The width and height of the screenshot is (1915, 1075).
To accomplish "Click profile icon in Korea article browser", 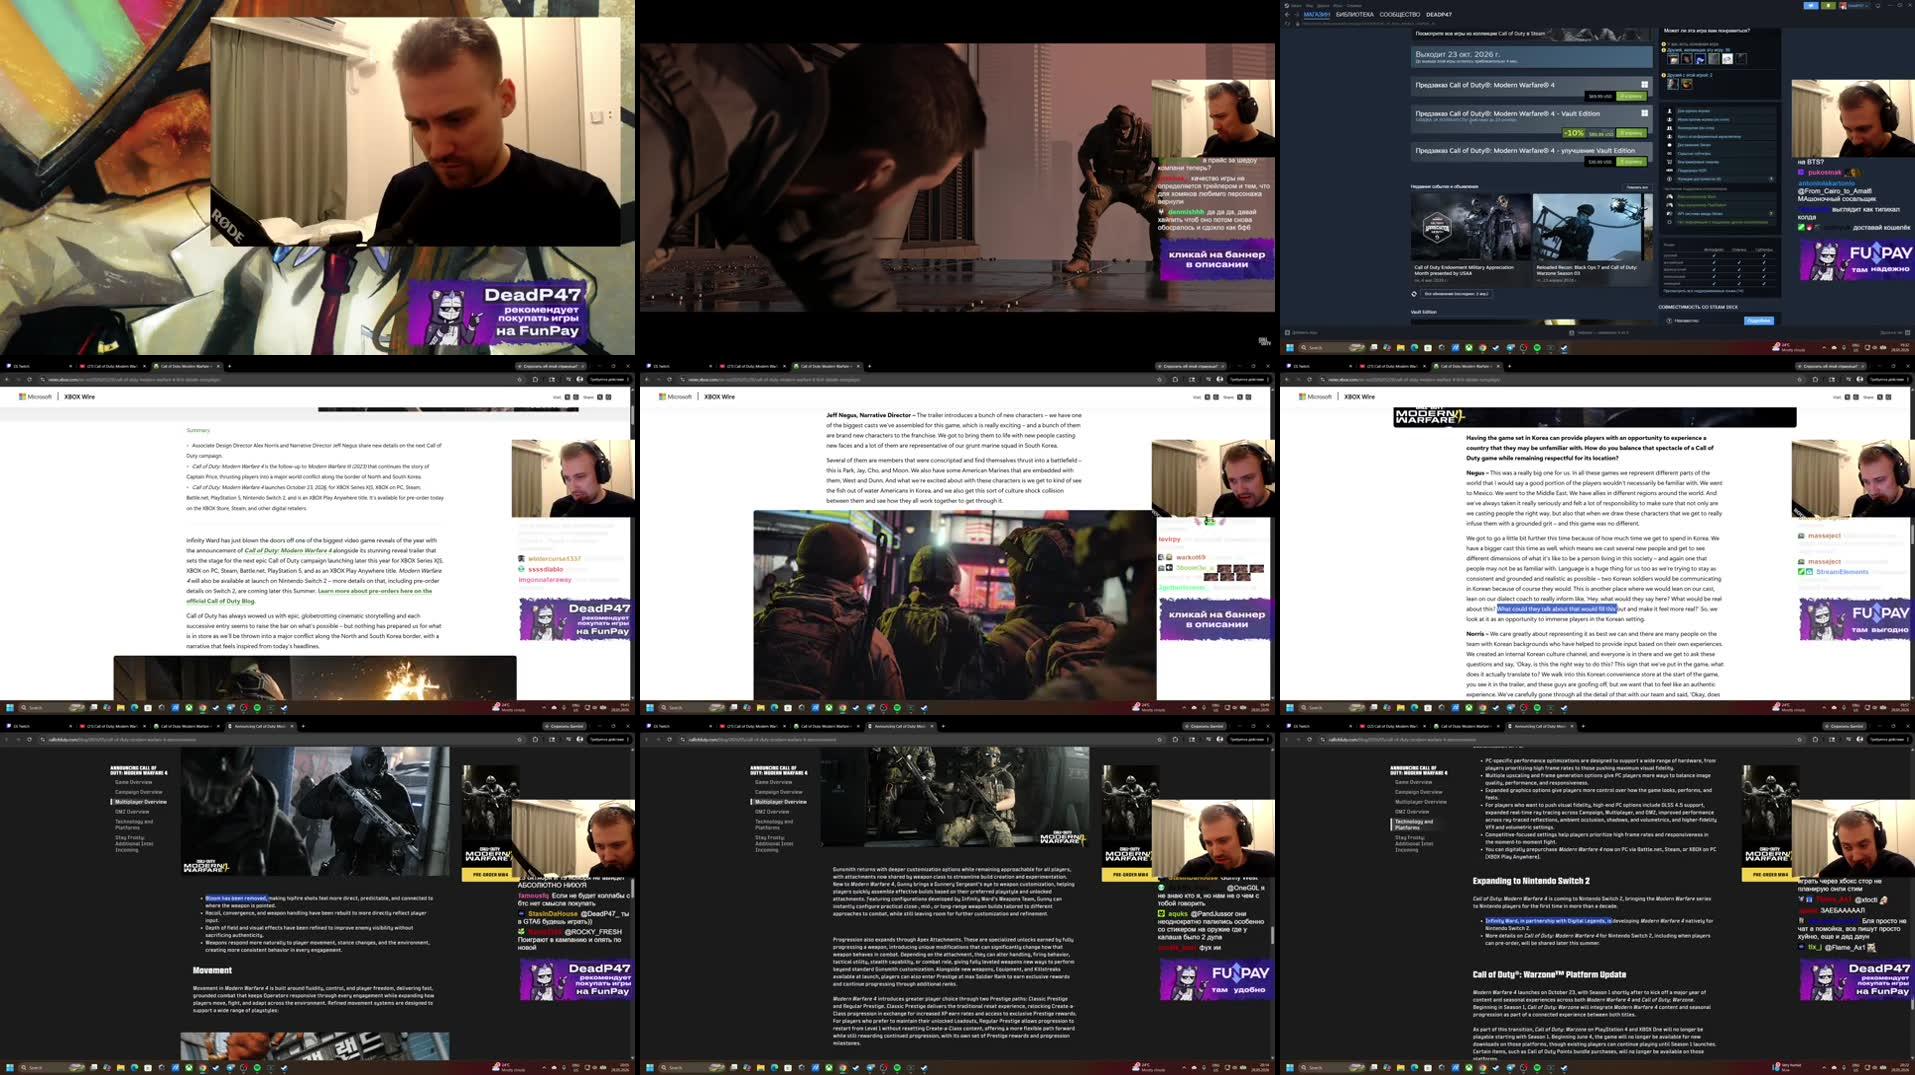I will click(1860, 379).
